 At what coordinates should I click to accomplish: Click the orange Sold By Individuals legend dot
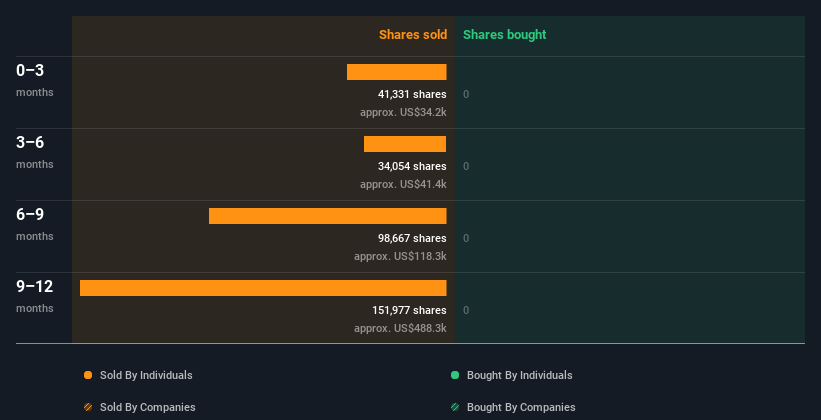pyautogui.click(x=88, y=375)
